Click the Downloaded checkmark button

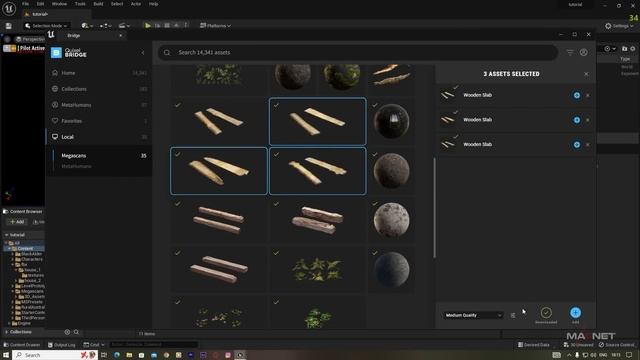point(546,313)
